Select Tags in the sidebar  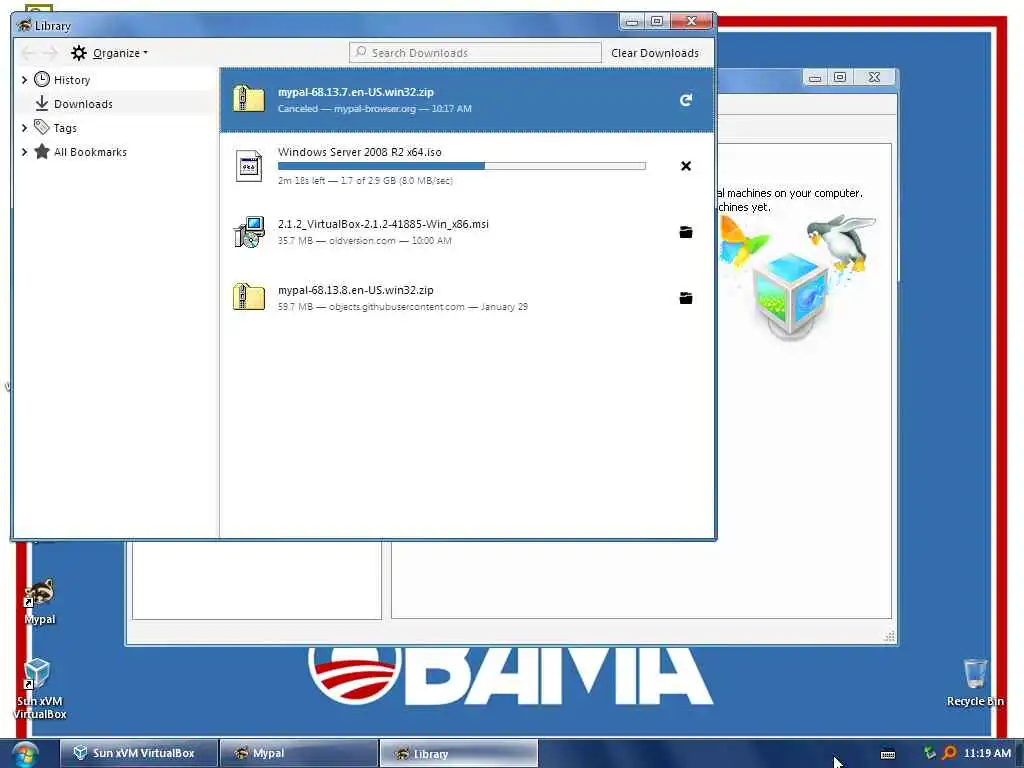coord(65,128)
